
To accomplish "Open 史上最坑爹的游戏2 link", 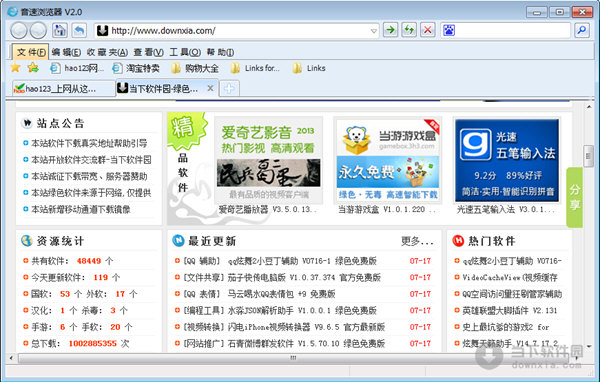I will pyautogui.click(x=506, y=327).
